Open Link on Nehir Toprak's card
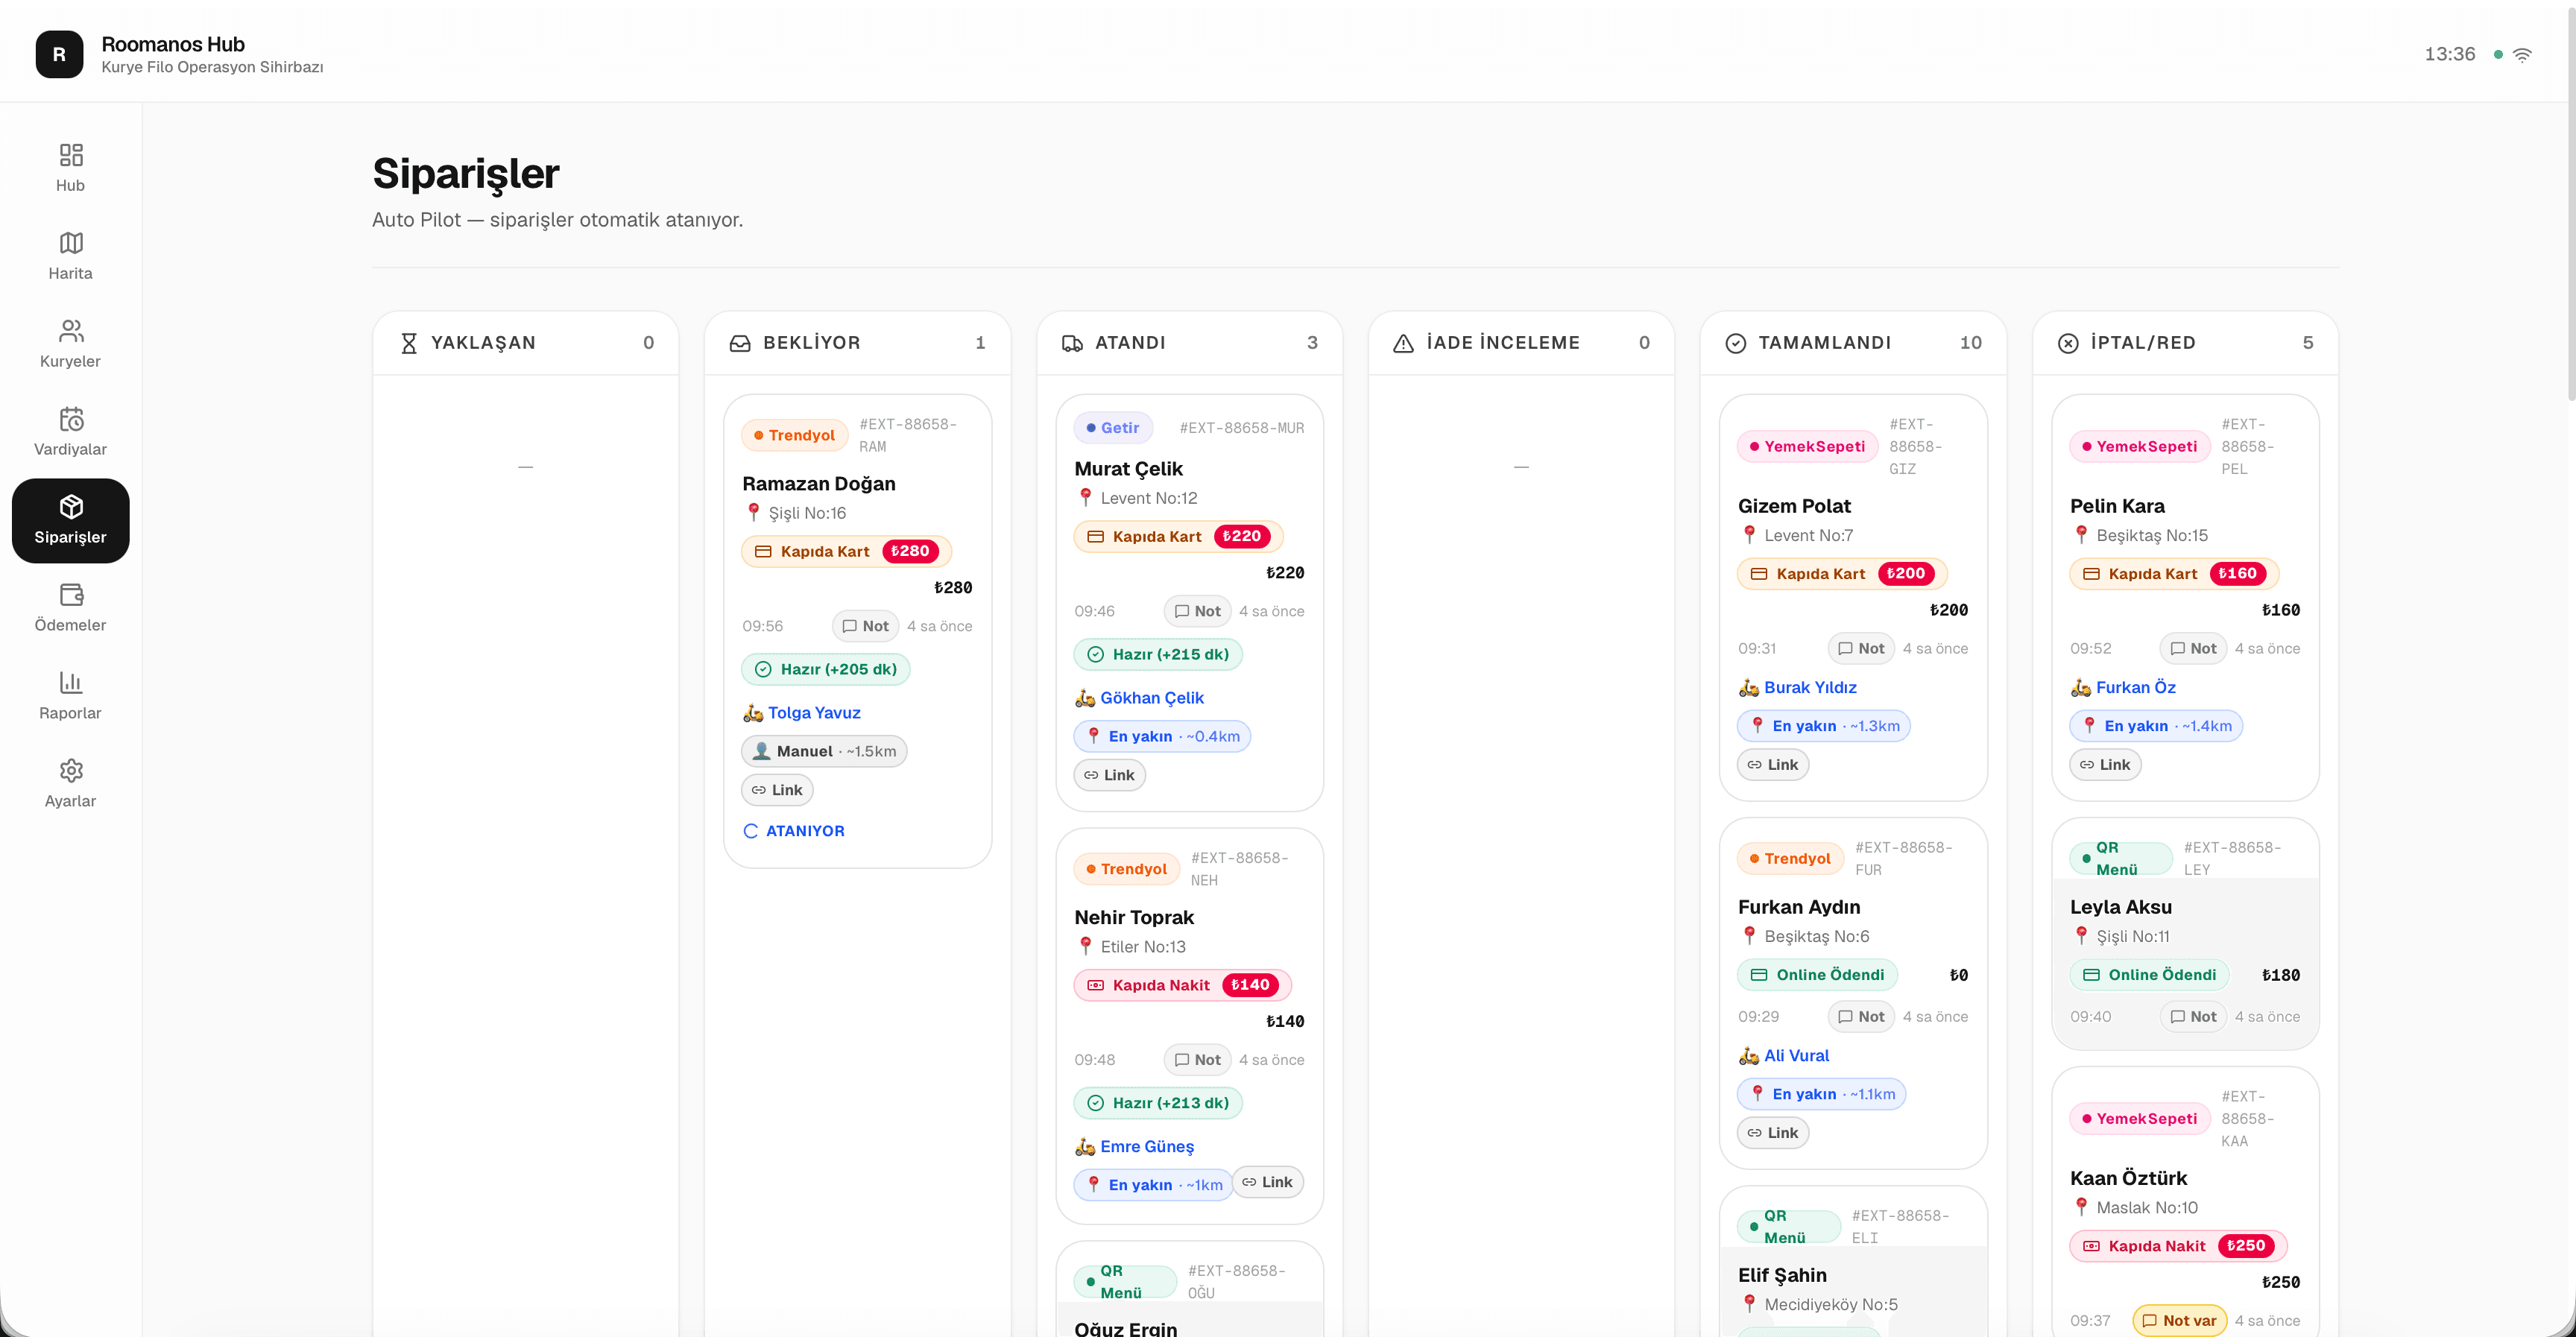2576x1337 pixels. [1267, 1182]
